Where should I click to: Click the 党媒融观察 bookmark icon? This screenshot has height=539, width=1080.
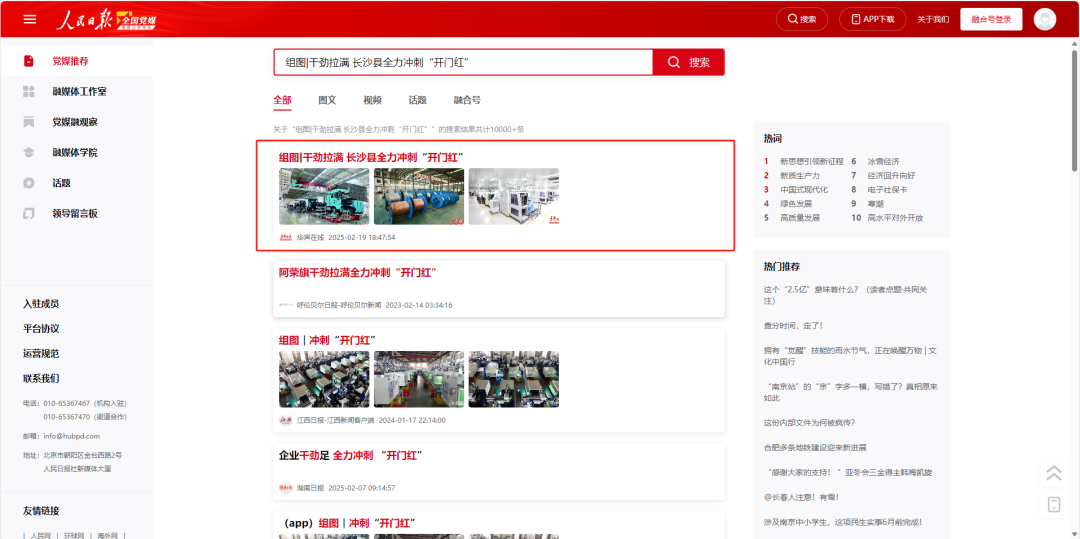(x=29, y=122)
